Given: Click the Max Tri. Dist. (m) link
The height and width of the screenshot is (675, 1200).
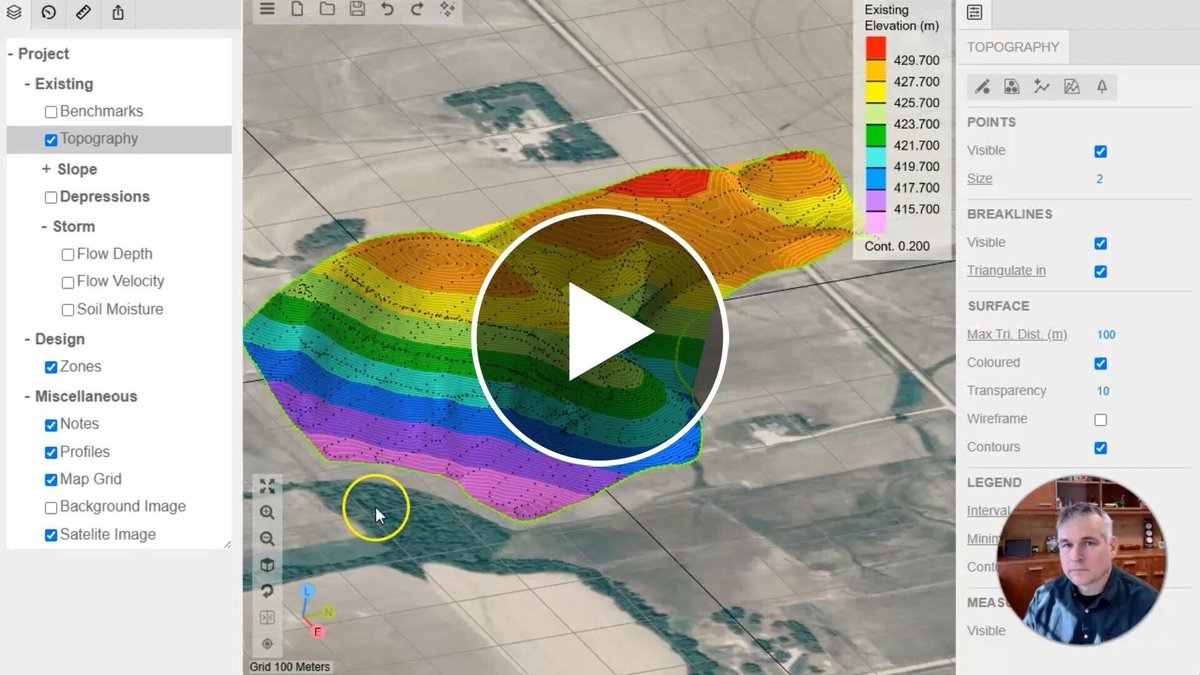Looking at the screenshot, I should (1017, 335).
